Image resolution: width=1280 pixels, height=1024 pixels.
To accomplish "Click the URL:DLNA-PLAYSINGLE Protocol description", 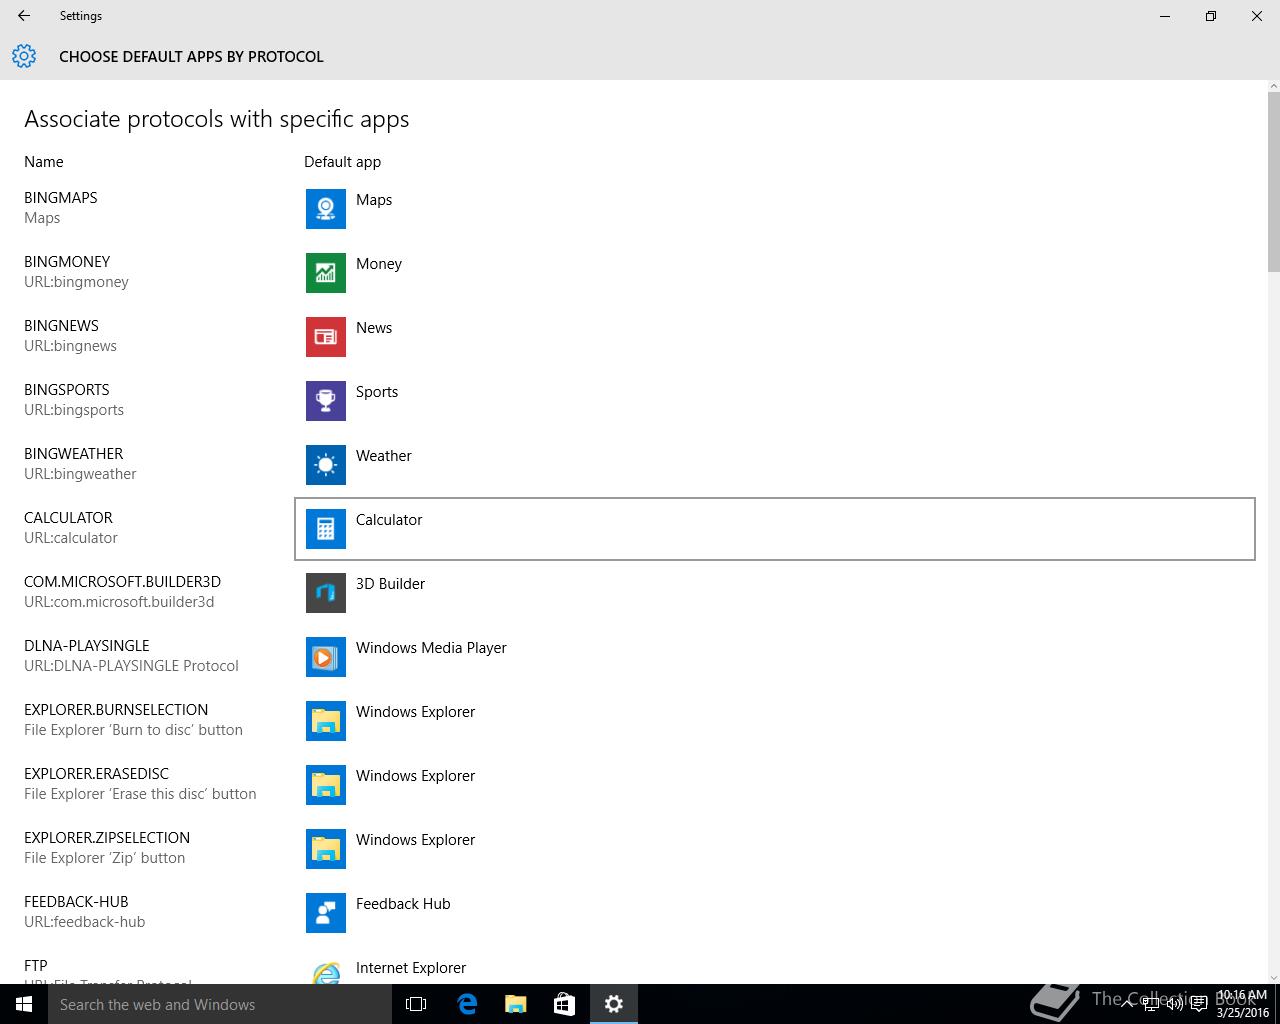I will click(x=131, y=666).
